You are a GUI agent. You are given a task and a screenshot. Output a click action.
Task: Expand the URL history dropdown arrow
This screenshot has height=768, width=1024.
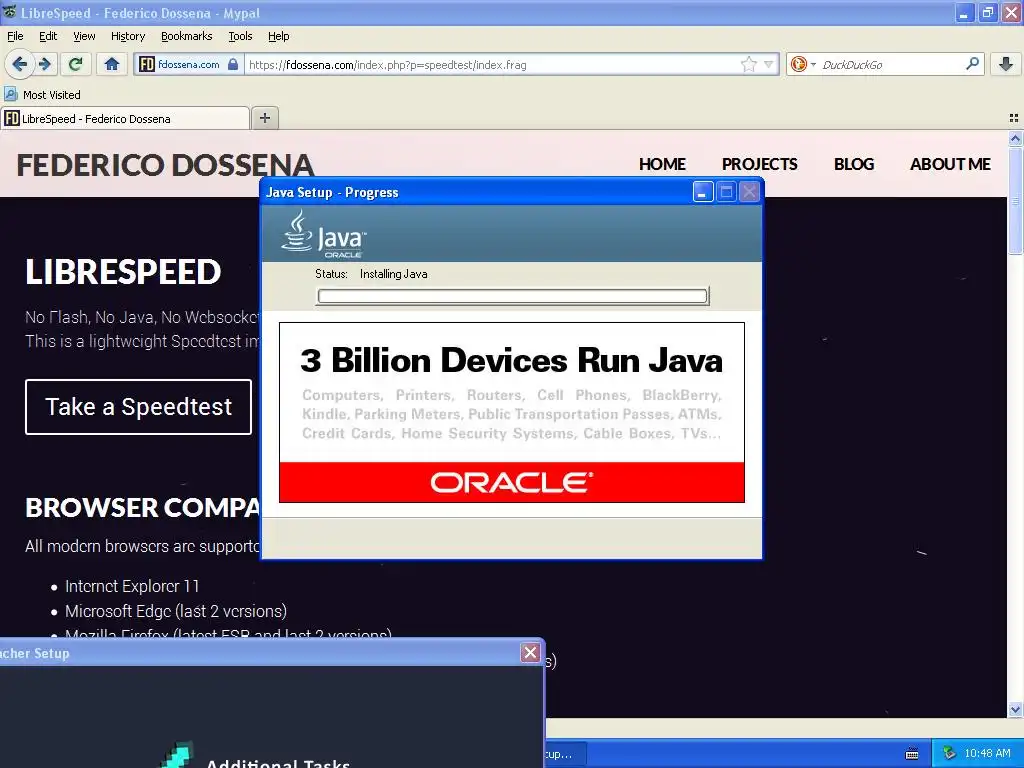(x=769, y=64)
